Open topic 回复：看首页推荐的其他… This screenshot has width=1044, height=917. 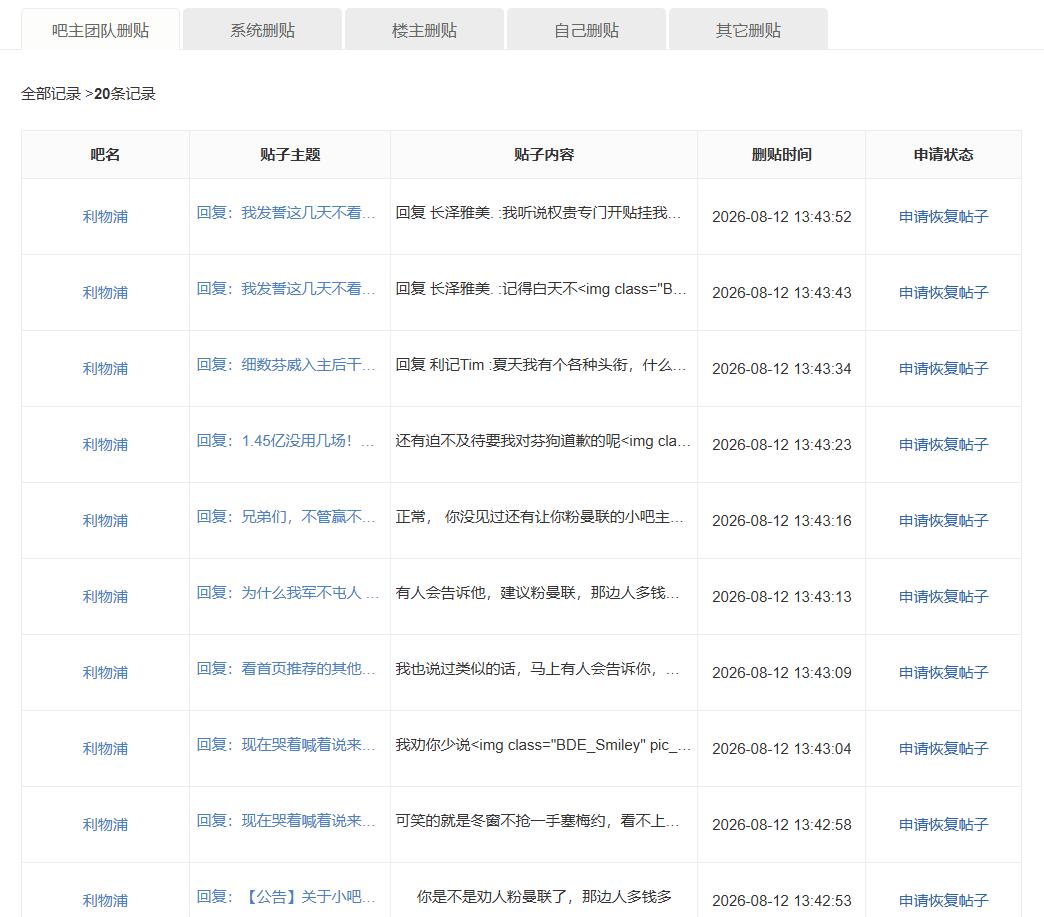[286, 668]
